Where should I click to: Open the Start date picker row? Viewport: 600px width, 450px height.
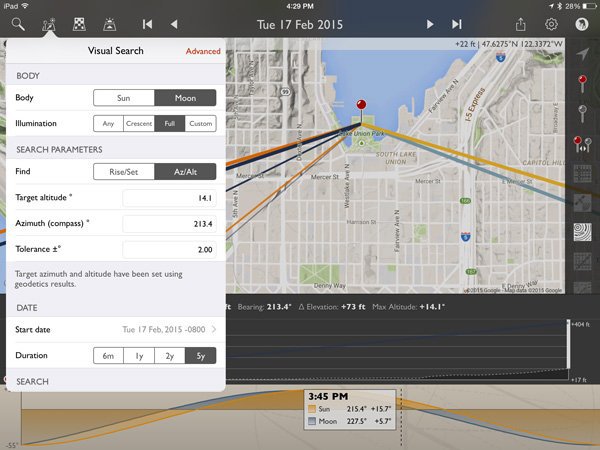(x=116, y=329)
